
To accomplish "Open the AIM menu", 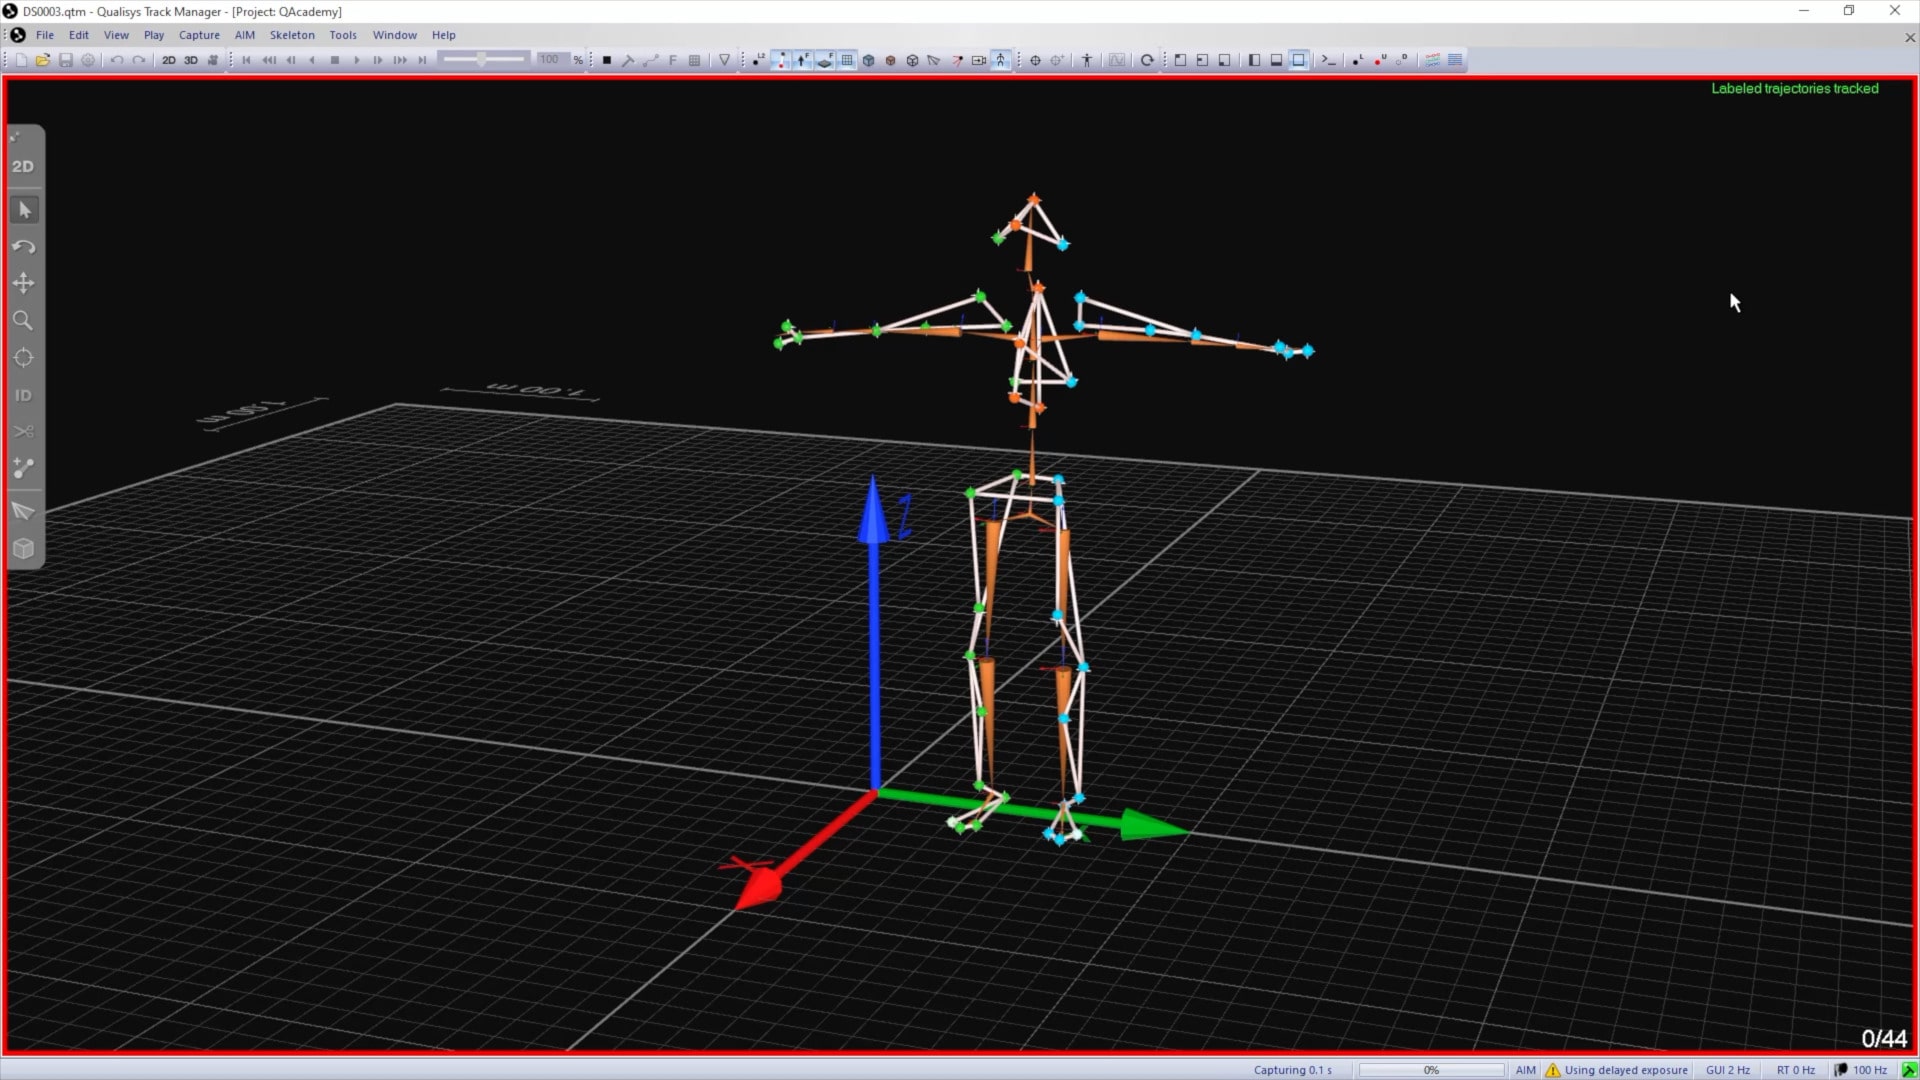I will click(x=244, y=34).
